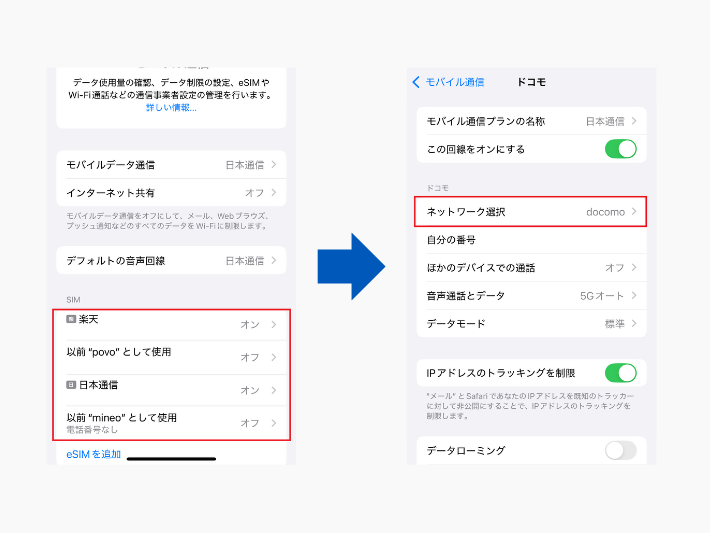The image size is (710, 533).
Task: Tap the 楽天 SIM badge icon
Action: click(x=71, y=319)
